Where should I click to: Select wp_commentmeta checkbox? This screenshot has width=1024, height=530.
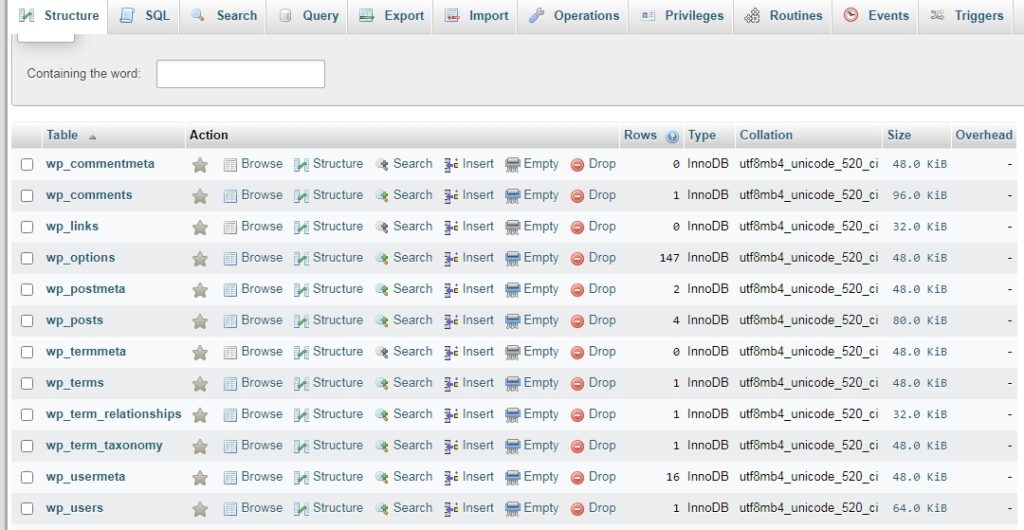click(x=27, y=164)
